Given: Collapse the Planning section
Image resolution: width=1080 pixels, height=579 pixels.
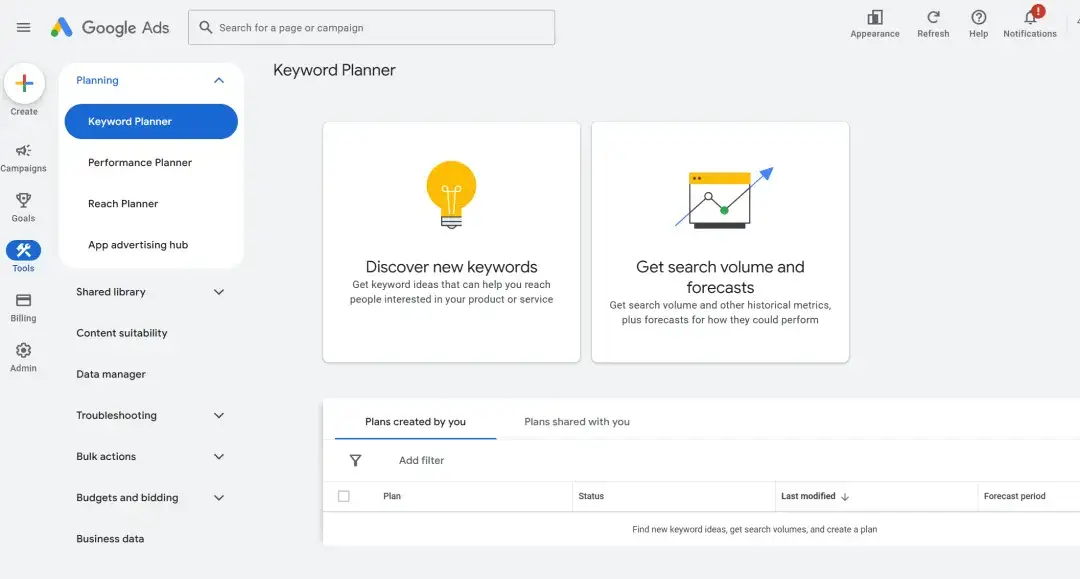Looking at the screenshot, I should point(219,81).
